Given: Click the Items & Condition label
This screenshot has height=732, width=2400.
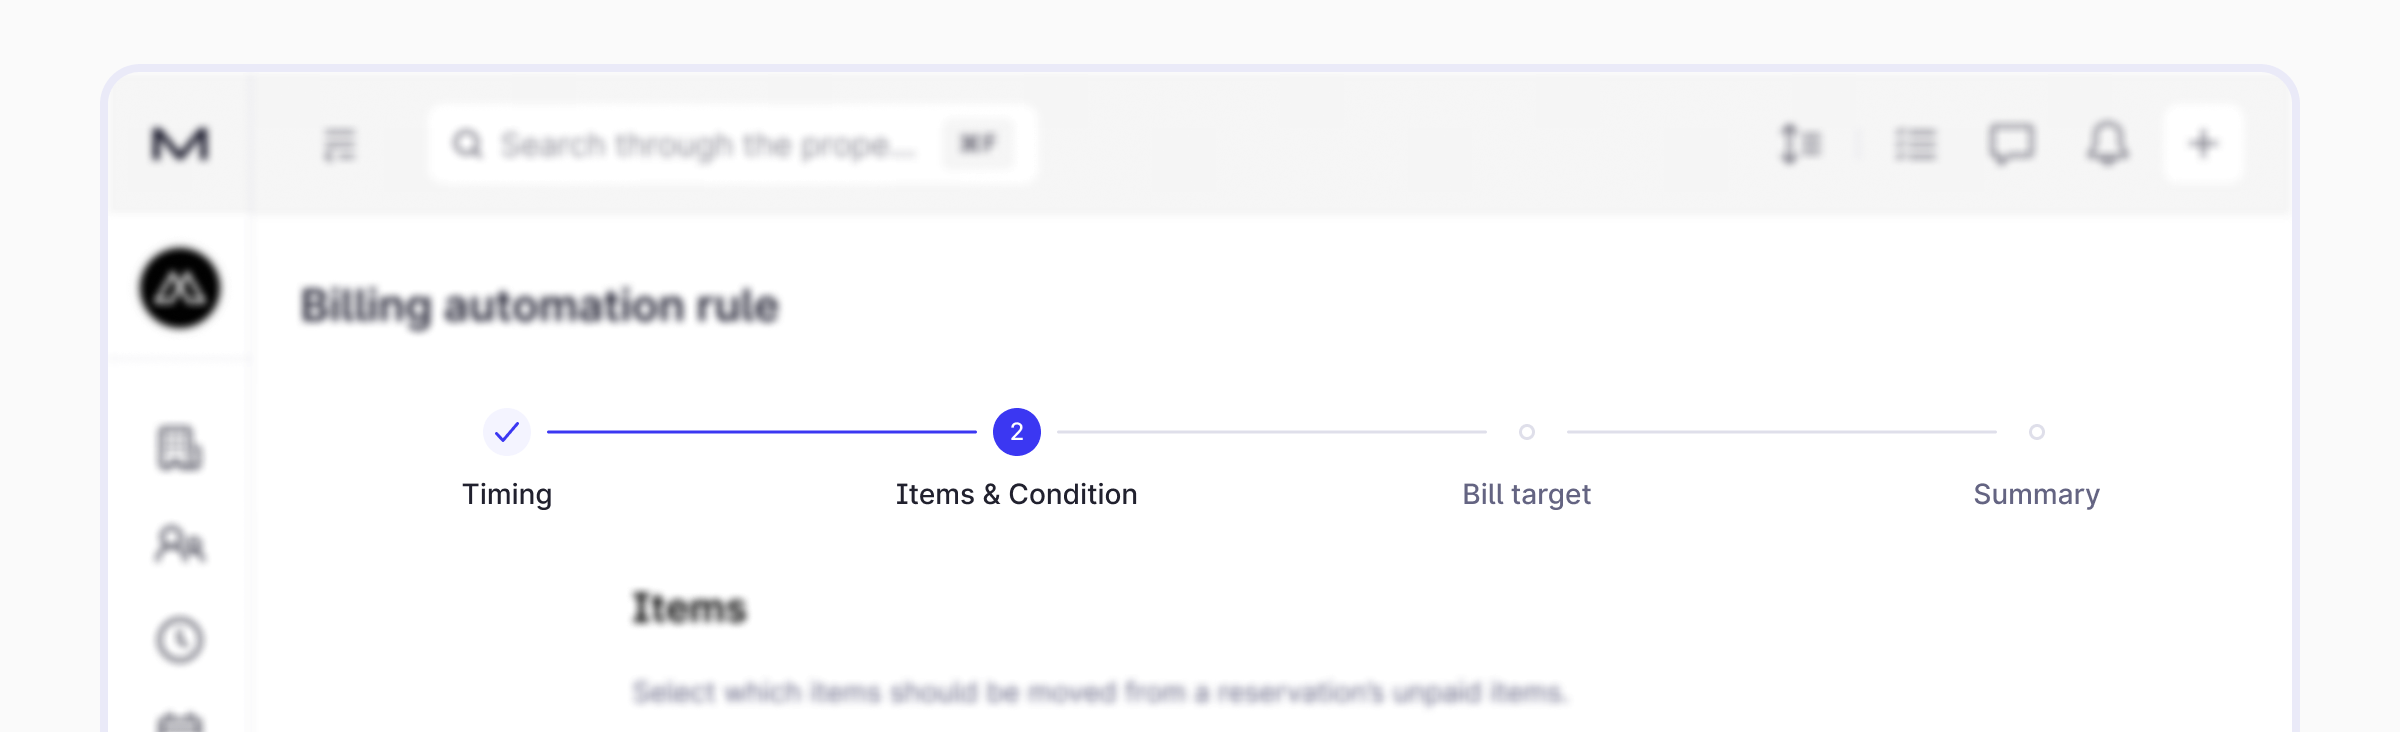Looking at the screenshot, I should (x=1016, y=494).
